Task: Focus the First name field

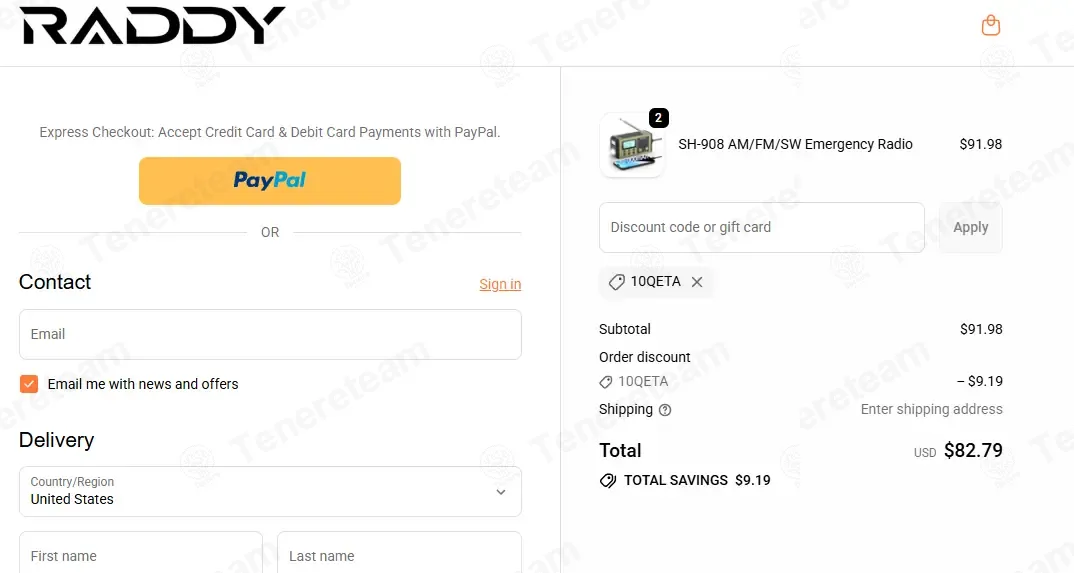Action: (x=141, y=552)
